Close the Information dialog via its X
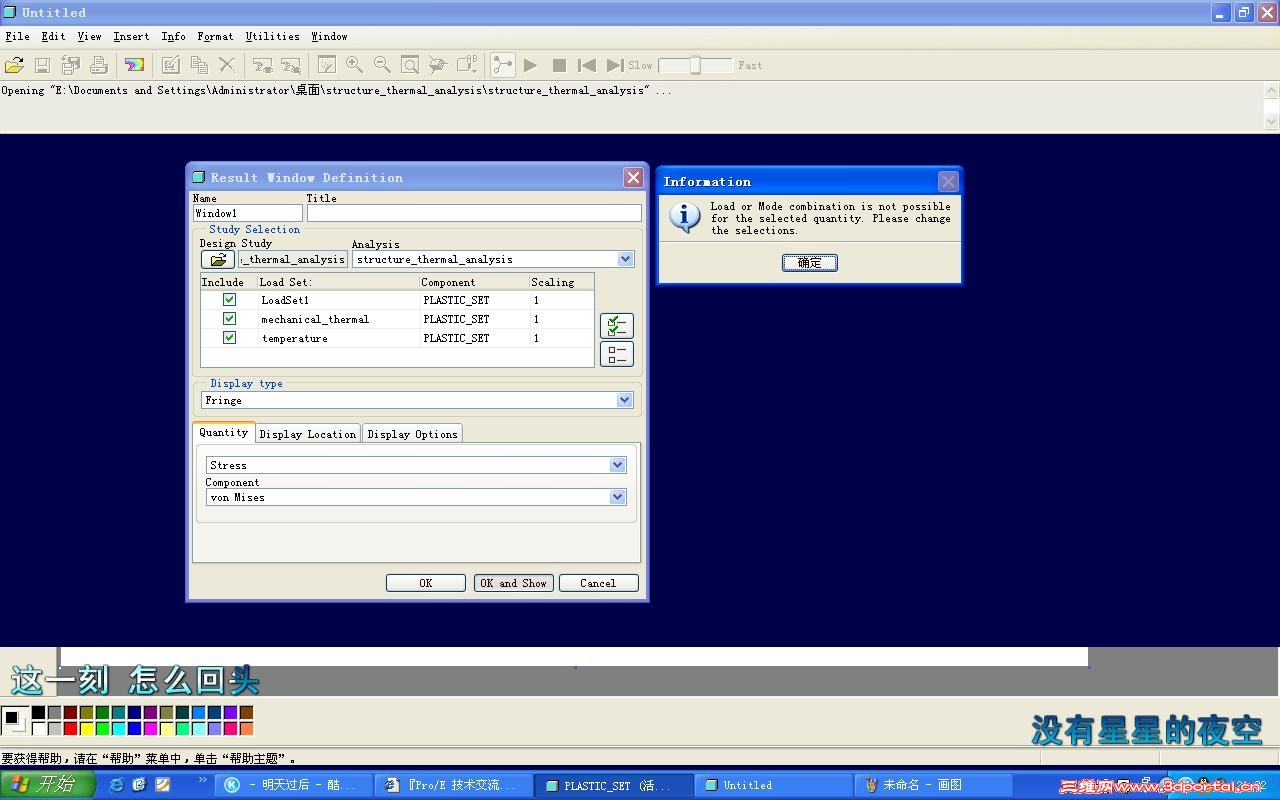 coord(948,181)
